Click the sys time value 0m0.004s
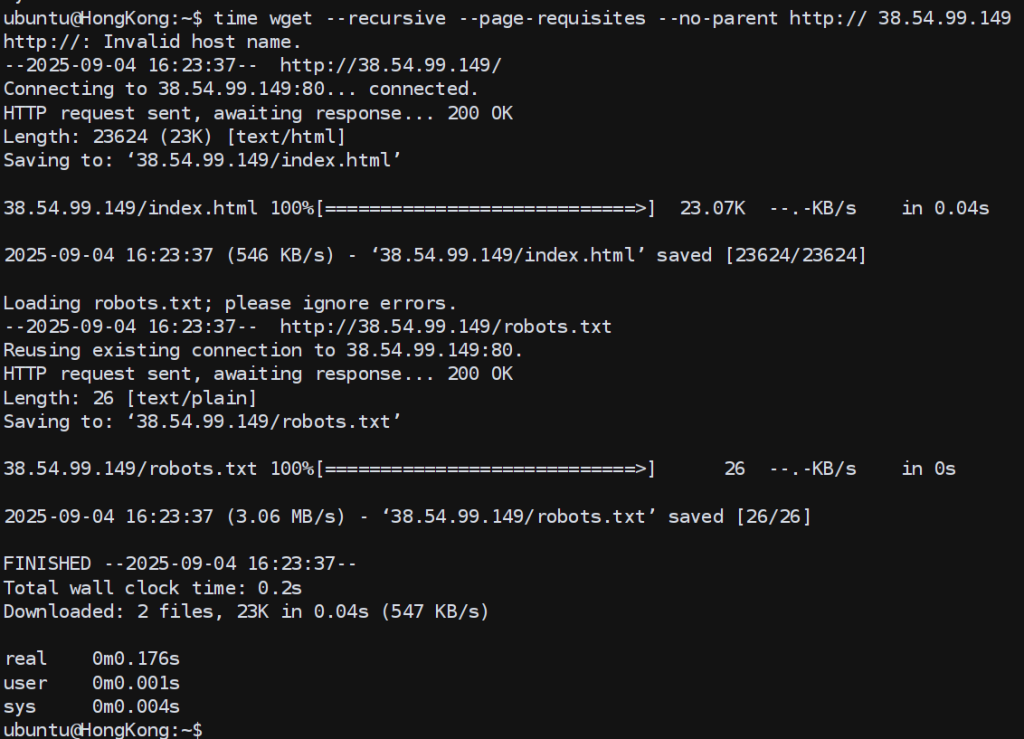The image size is (1024, 739). [x=136, y=706]
